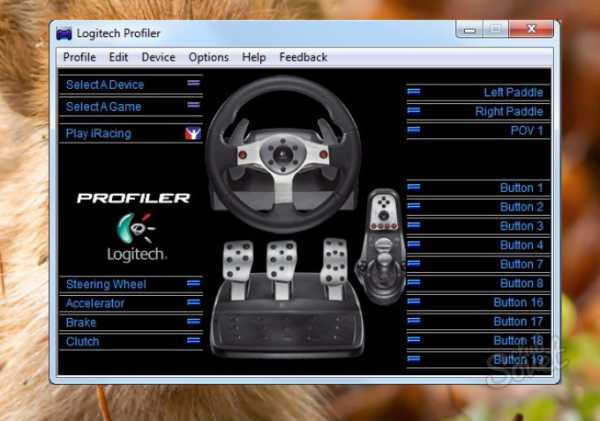The height and width of the screenshot is (421, 600).
Task: Close the Logitech Profiler window
Action: point(531,29)
